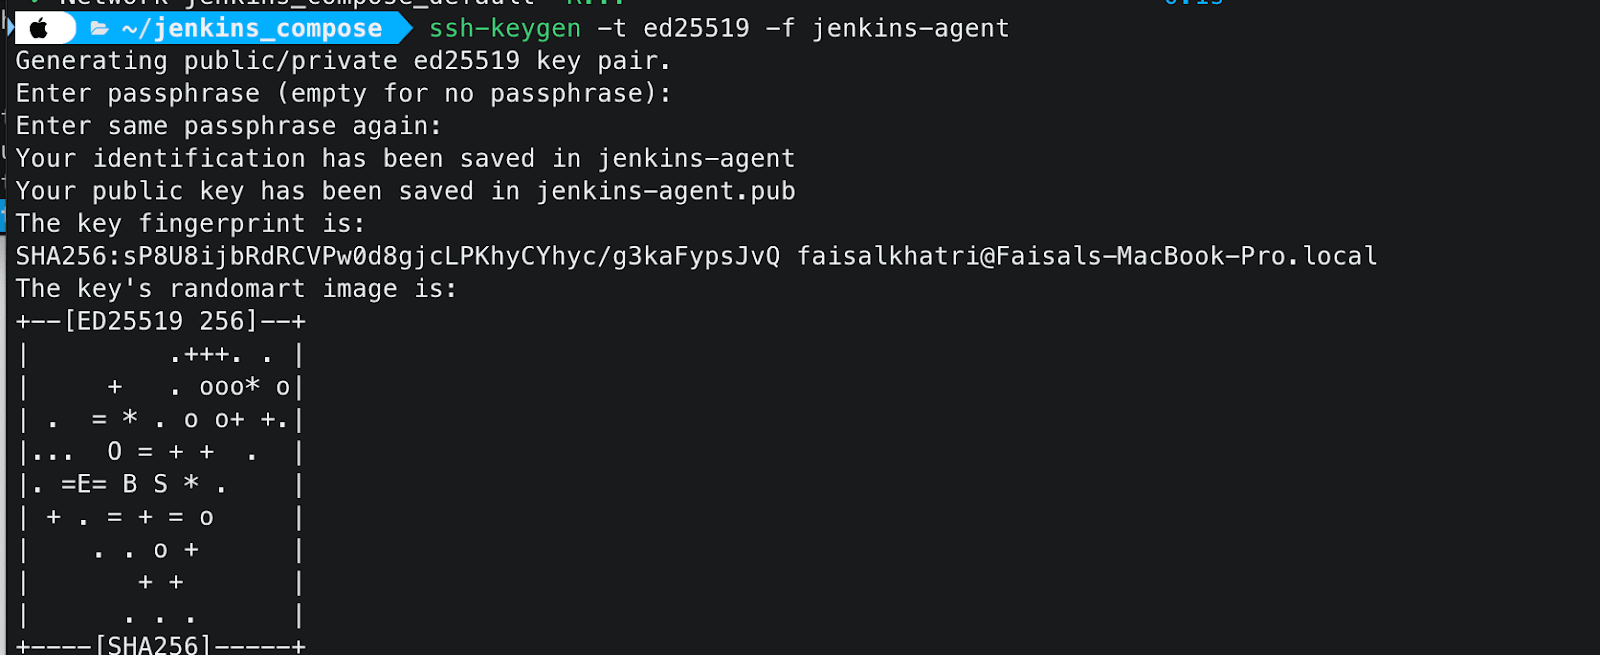
Task: Click the -f flag in the command
Action: (780, 28)
